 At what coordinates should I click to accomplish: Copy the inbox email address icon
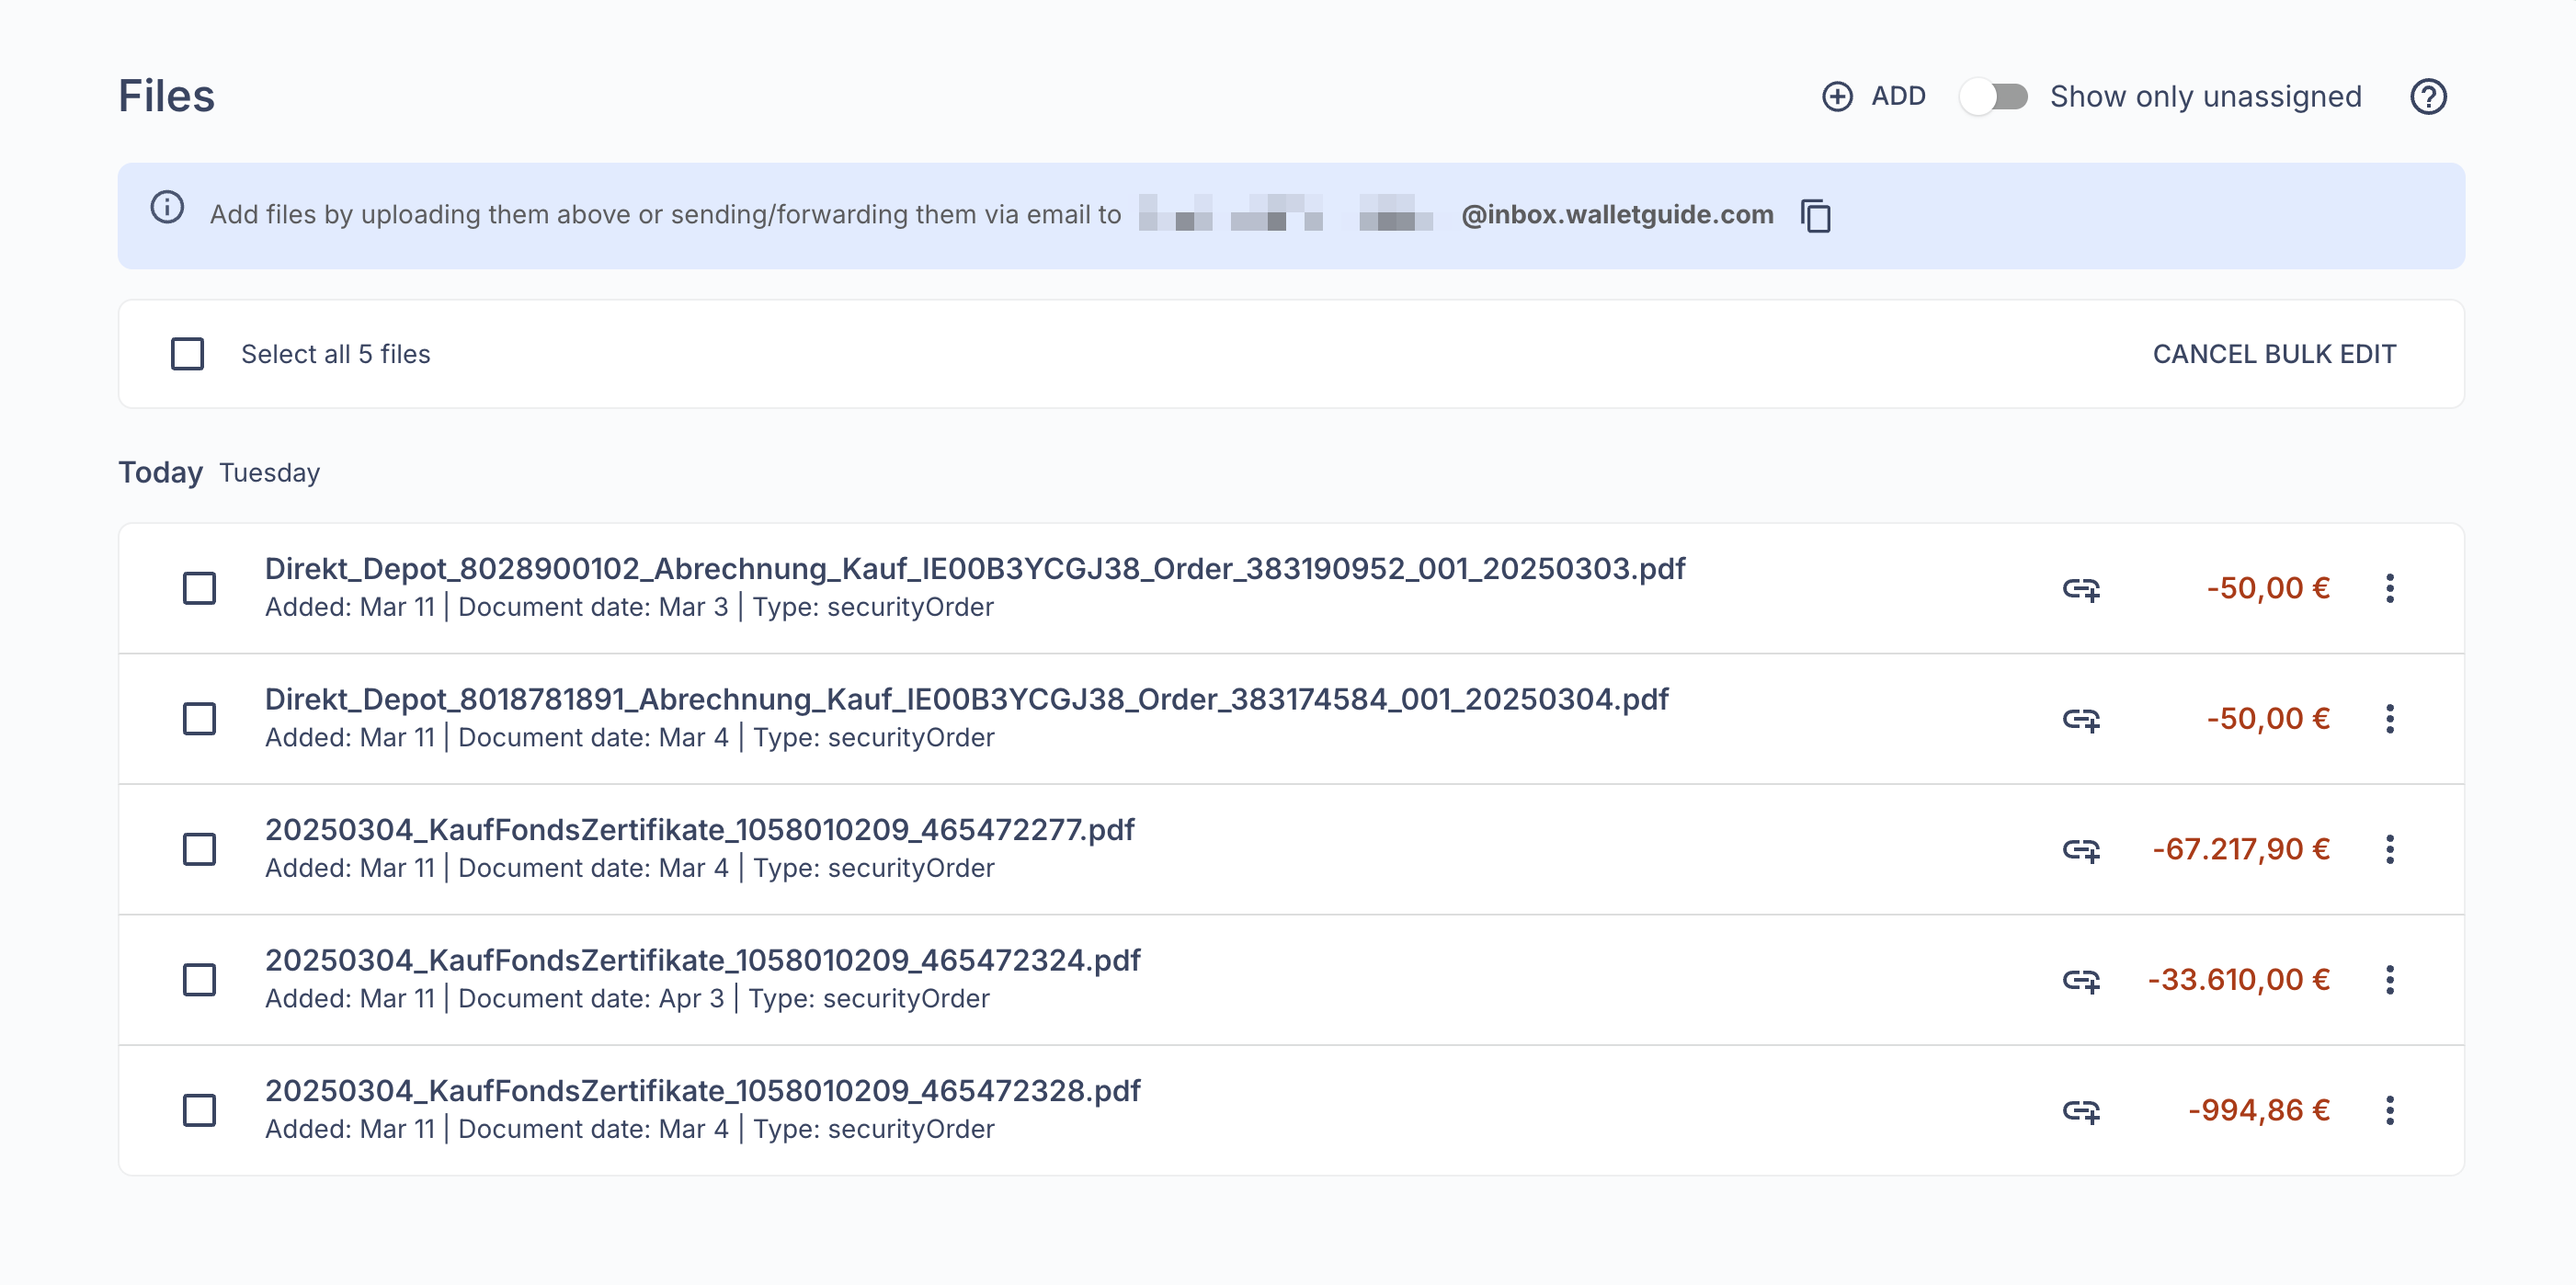click(1815, 215)
